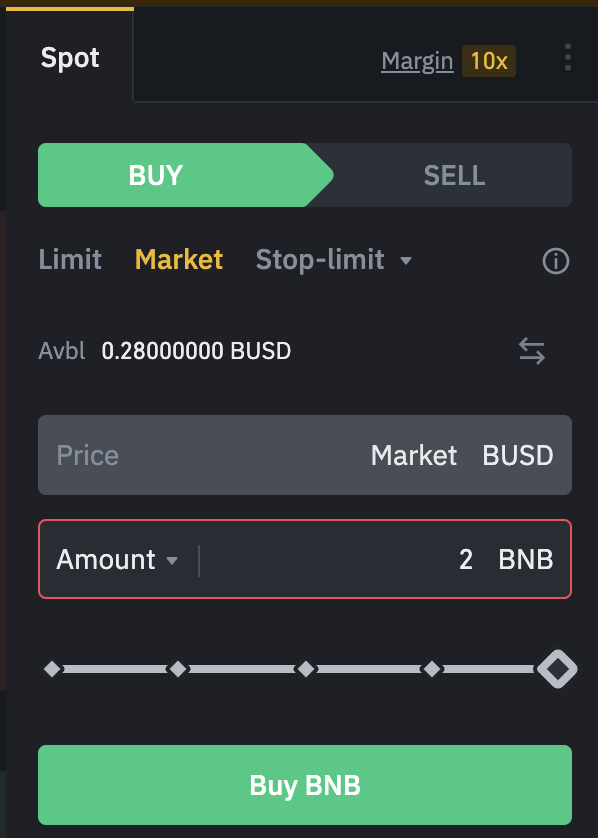
Task: Expand the Stop-limit dropdown arrow
Action: click(x=406, y=261)
